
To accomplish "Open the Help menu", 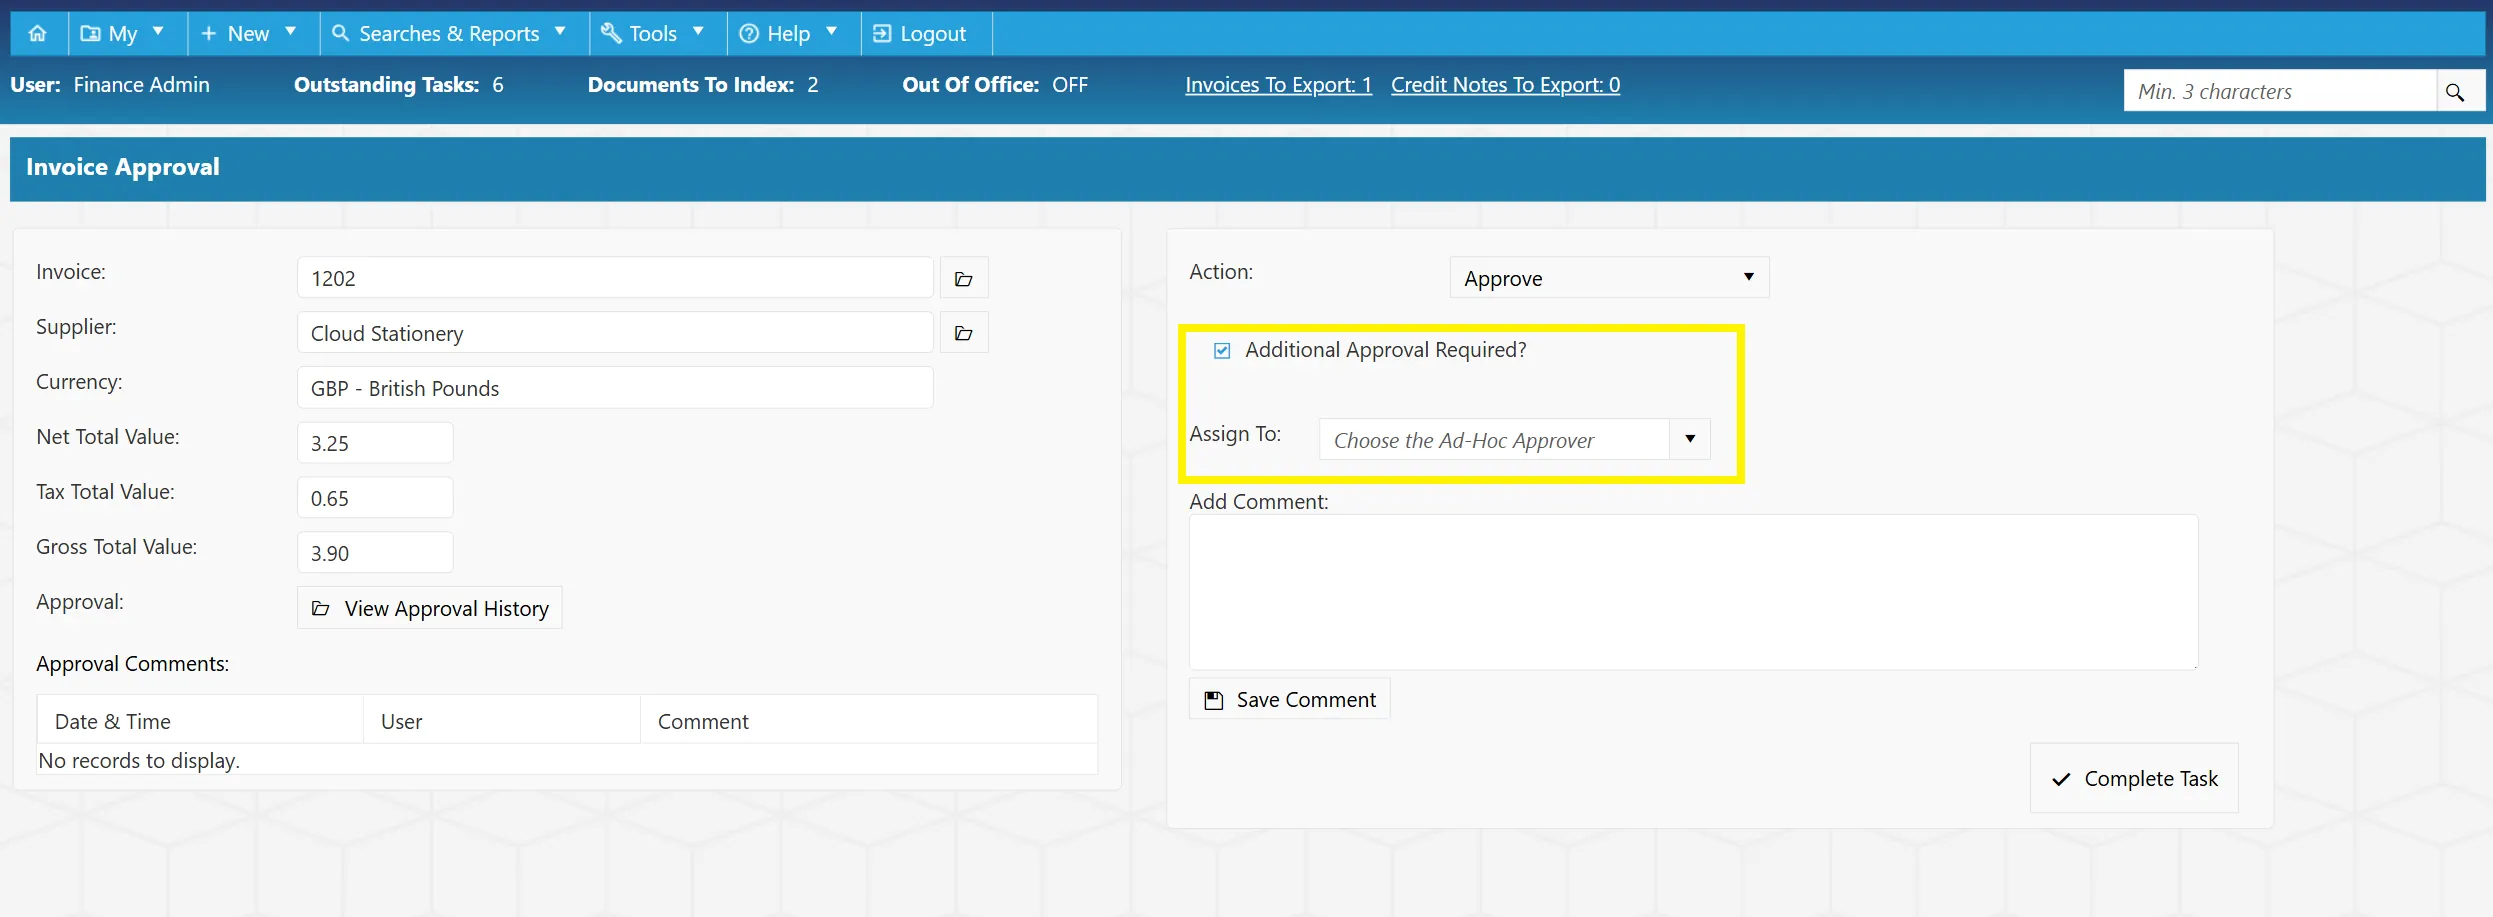I will (x=790, y=33).
